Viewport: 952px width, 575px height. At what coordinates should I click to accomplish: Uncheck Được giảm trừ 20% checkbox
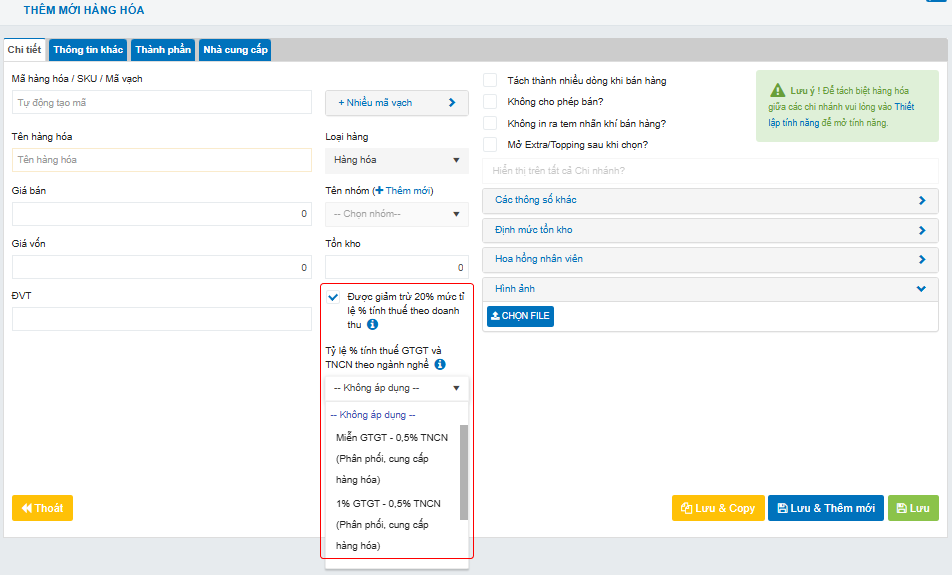(333, 297)
